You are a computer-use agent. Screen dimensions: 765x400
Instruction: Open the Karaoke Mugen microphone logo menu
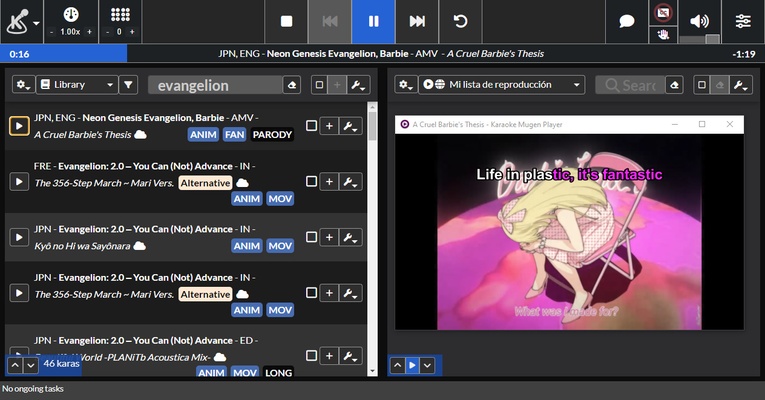(x=22, y=22)
